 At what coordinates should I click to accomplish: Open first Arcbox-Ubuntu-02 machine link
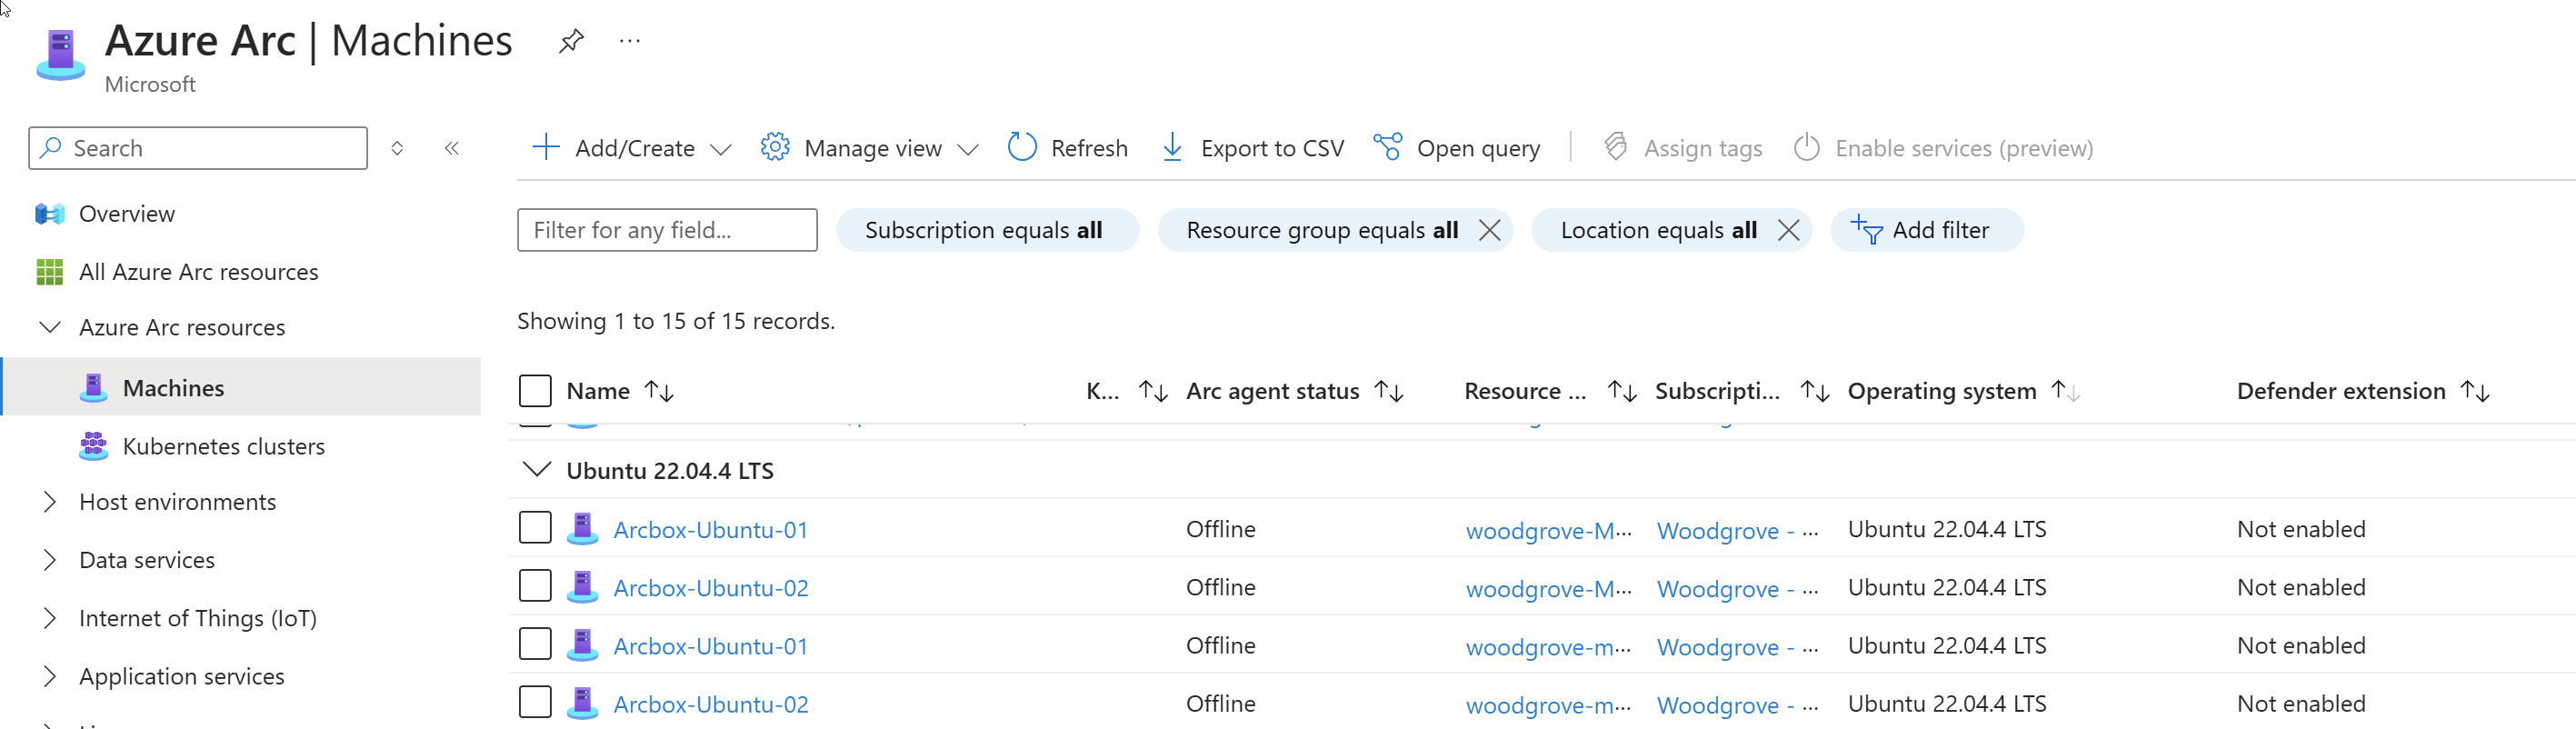click(711, 588)
